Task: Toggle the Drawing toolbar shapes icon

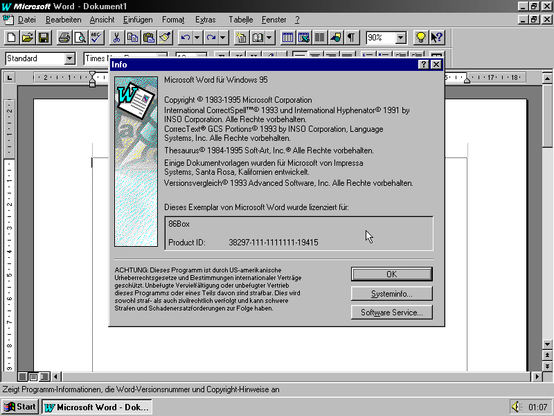Action: tap(336, 37)
